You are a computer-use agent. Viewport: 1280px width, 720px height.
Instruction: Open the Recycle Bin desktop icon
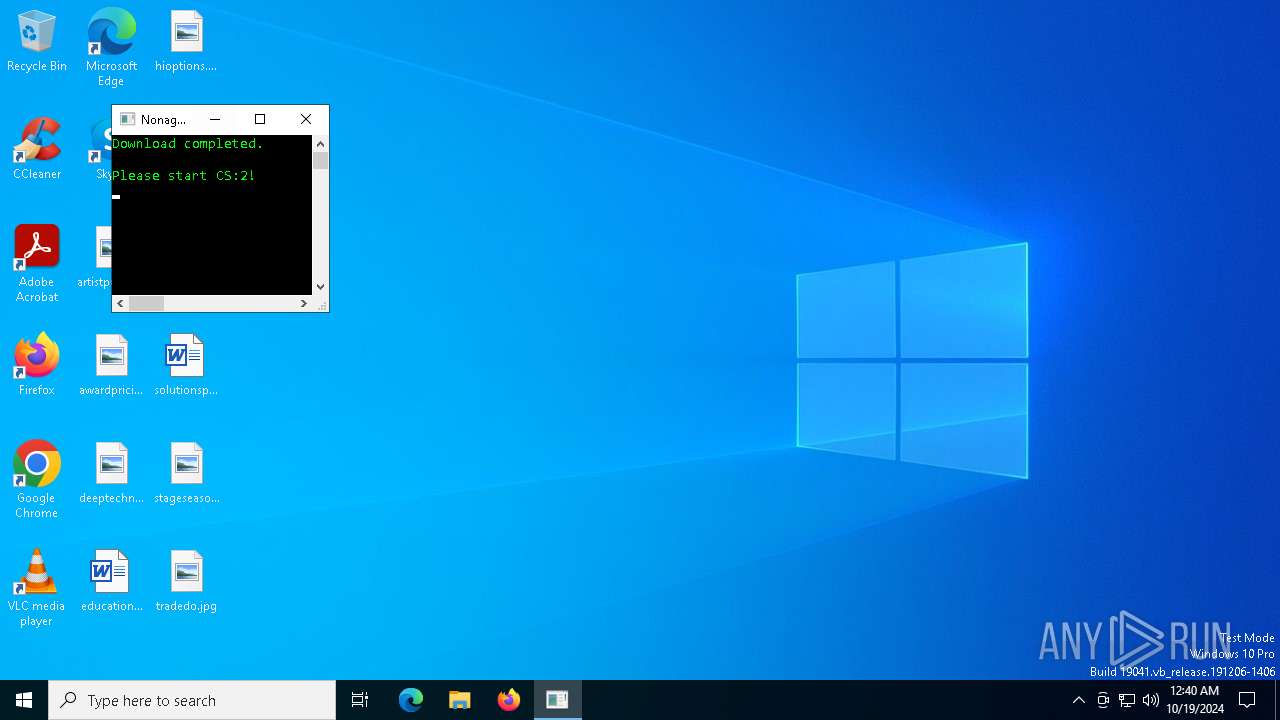[x=37, y=42]
